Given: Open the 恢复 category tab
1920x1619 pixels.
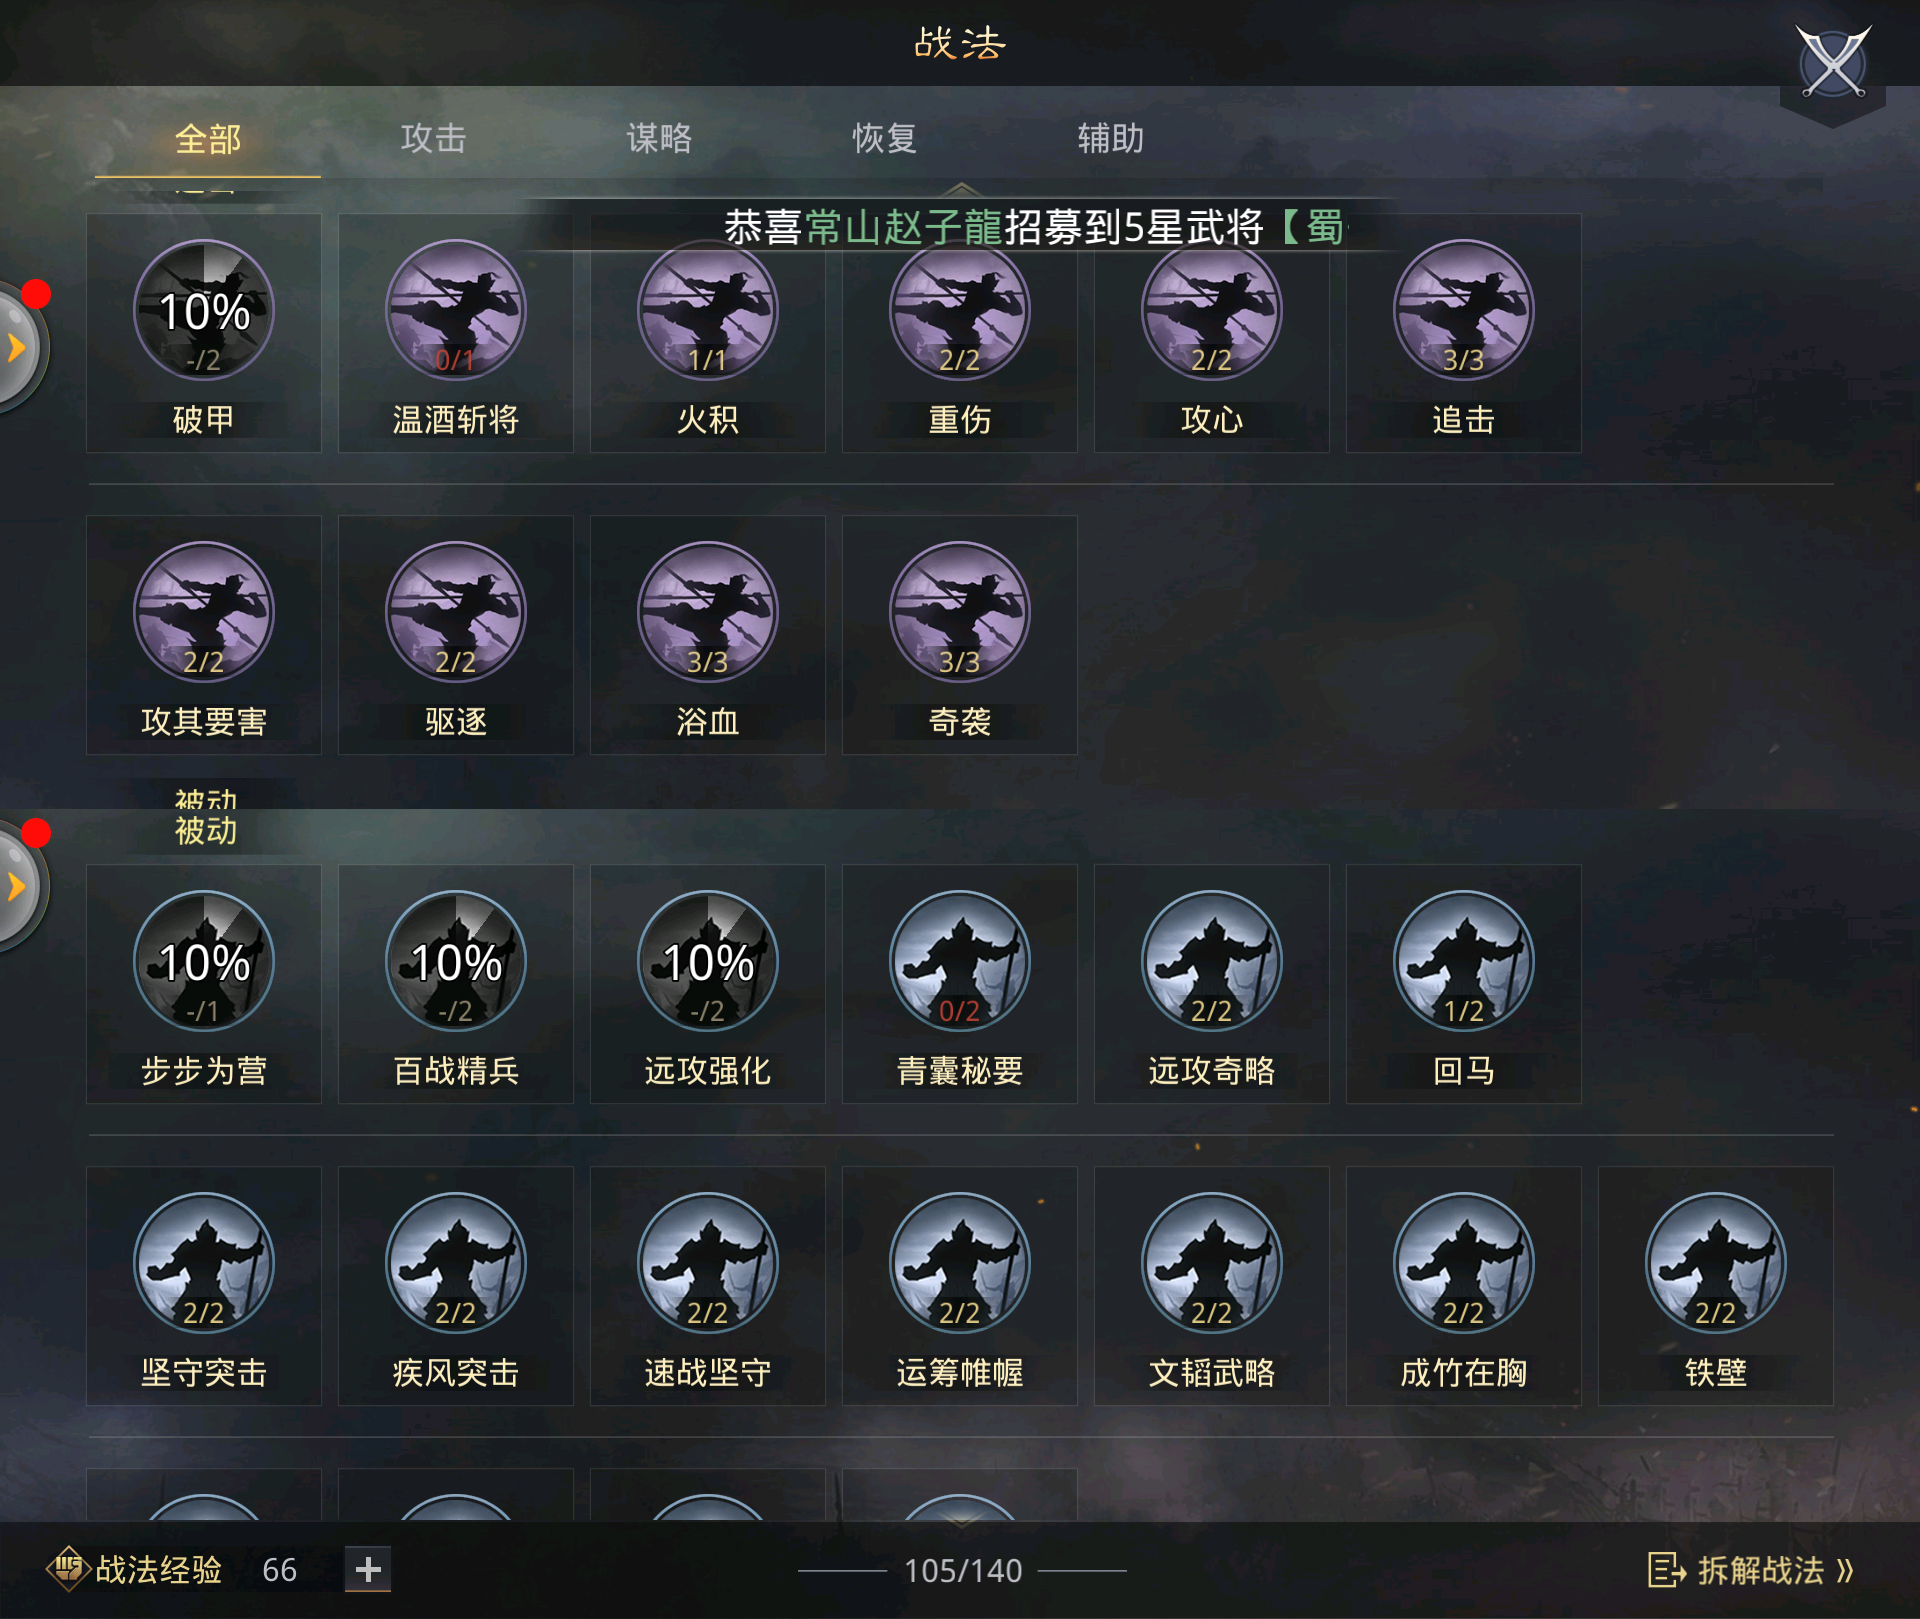Looking at the screenshot, I should (x=884, y=138).
